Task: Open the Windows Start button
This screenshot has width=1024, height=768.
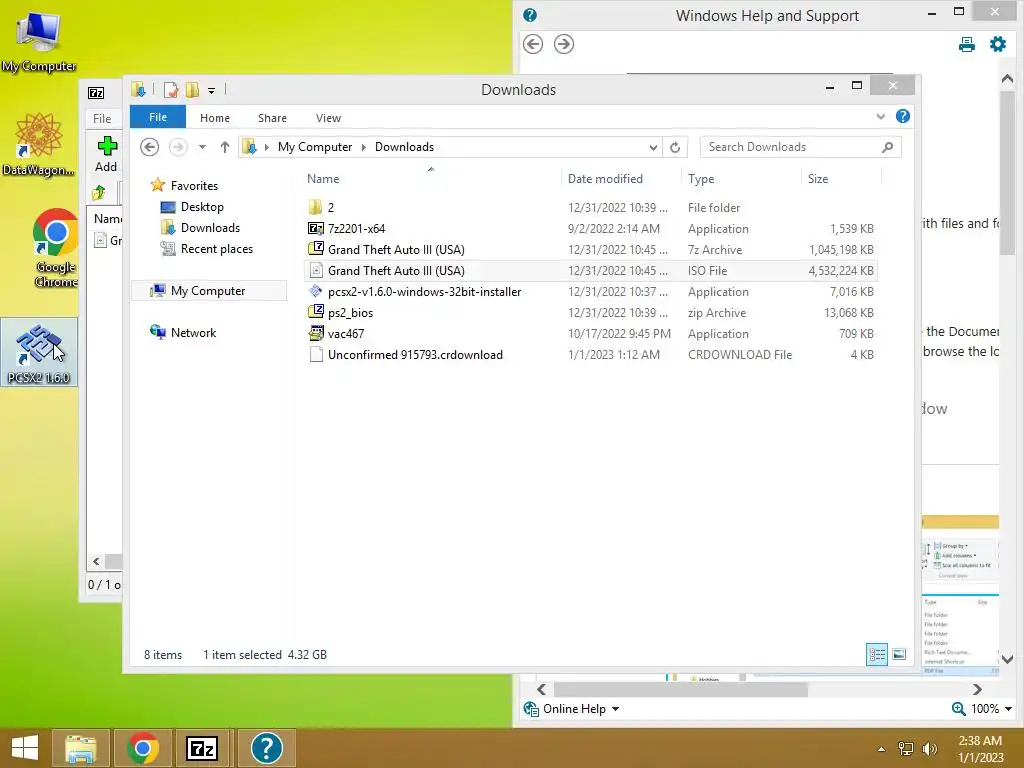Action: pos(25,748)
